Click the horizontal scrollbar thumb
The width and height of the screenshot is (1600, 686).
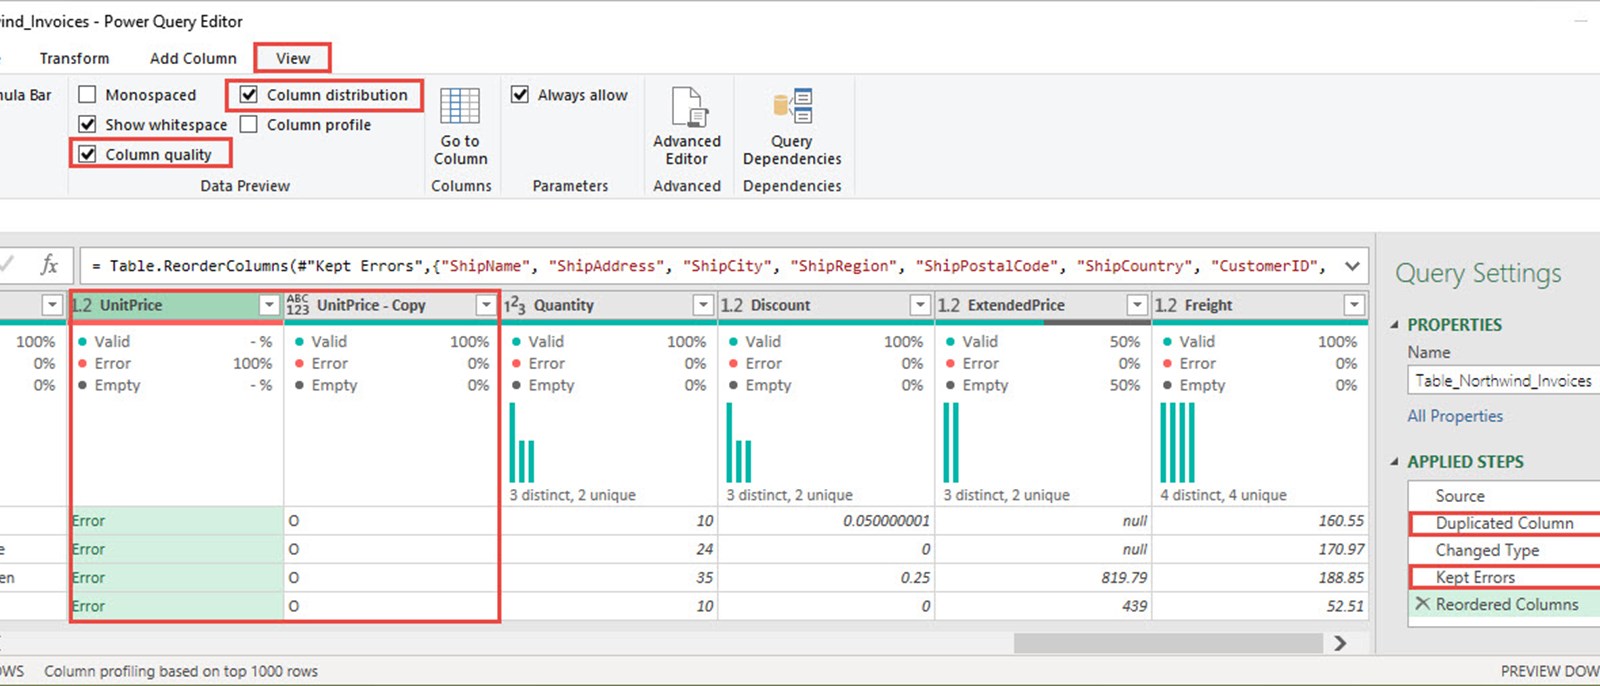pos(1167,642)
